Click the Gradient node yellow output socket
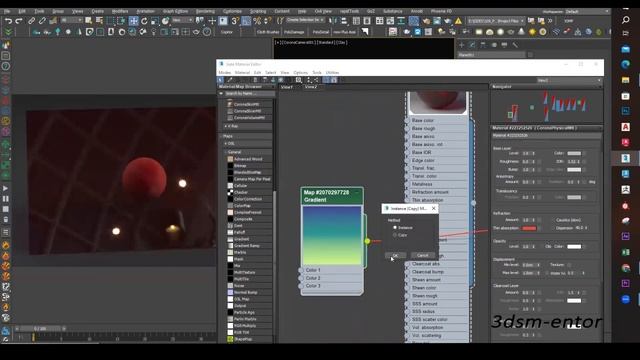This screenshot has width=640, height=360. pyautogui.click(x=367, y=241)
